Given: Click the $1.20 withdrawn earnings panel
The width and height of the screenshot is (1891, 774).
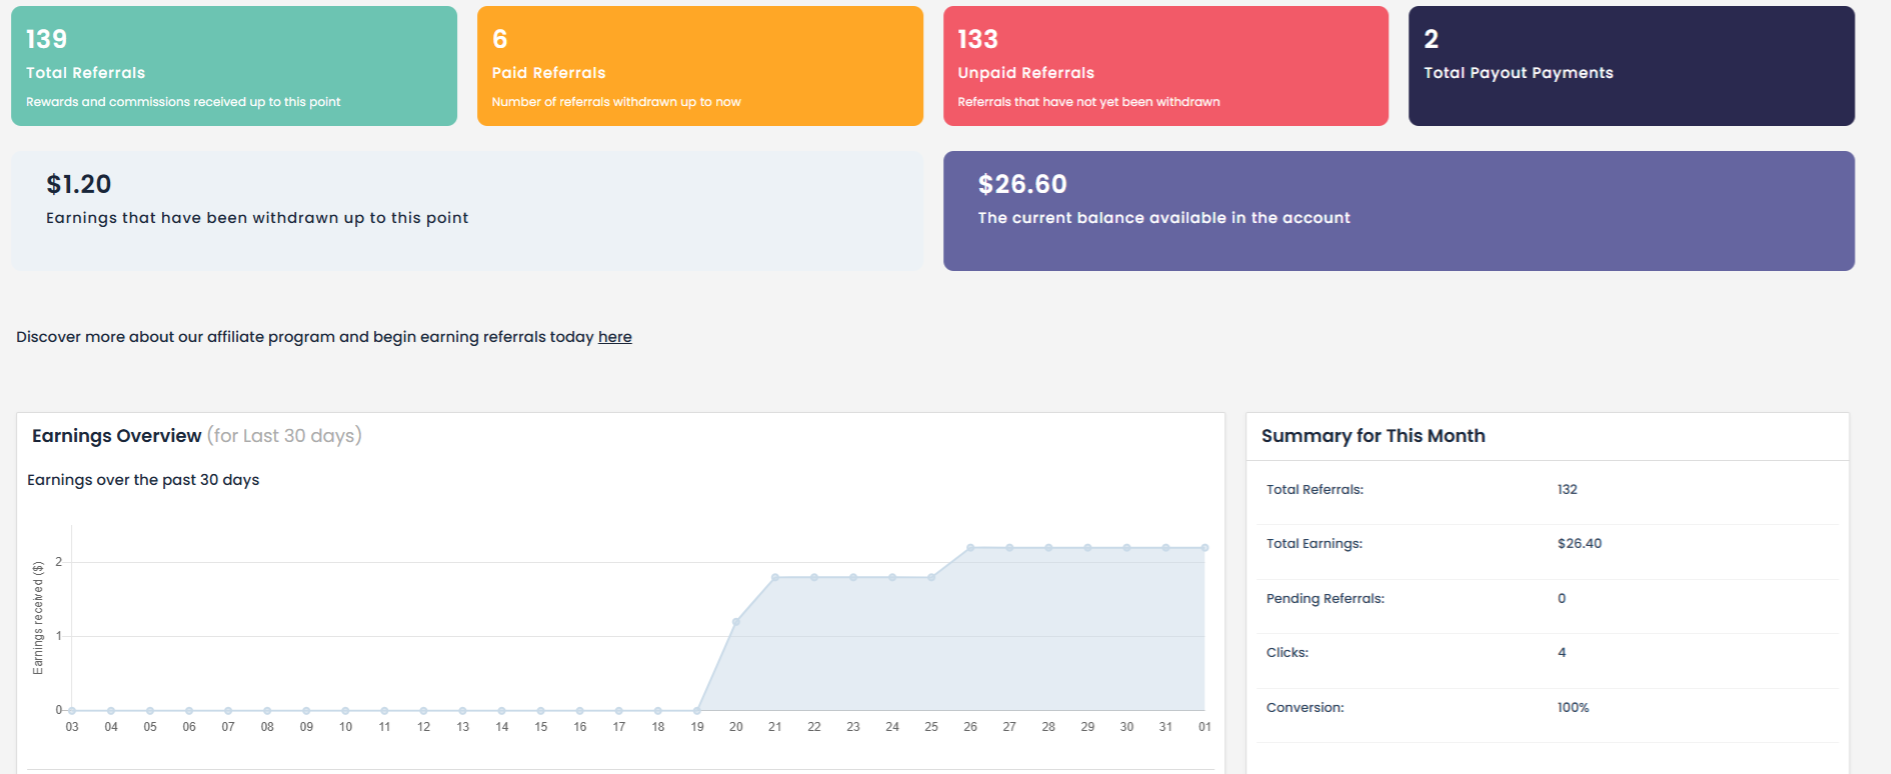Looking at the screenshot, I should [x=467, y=210].
